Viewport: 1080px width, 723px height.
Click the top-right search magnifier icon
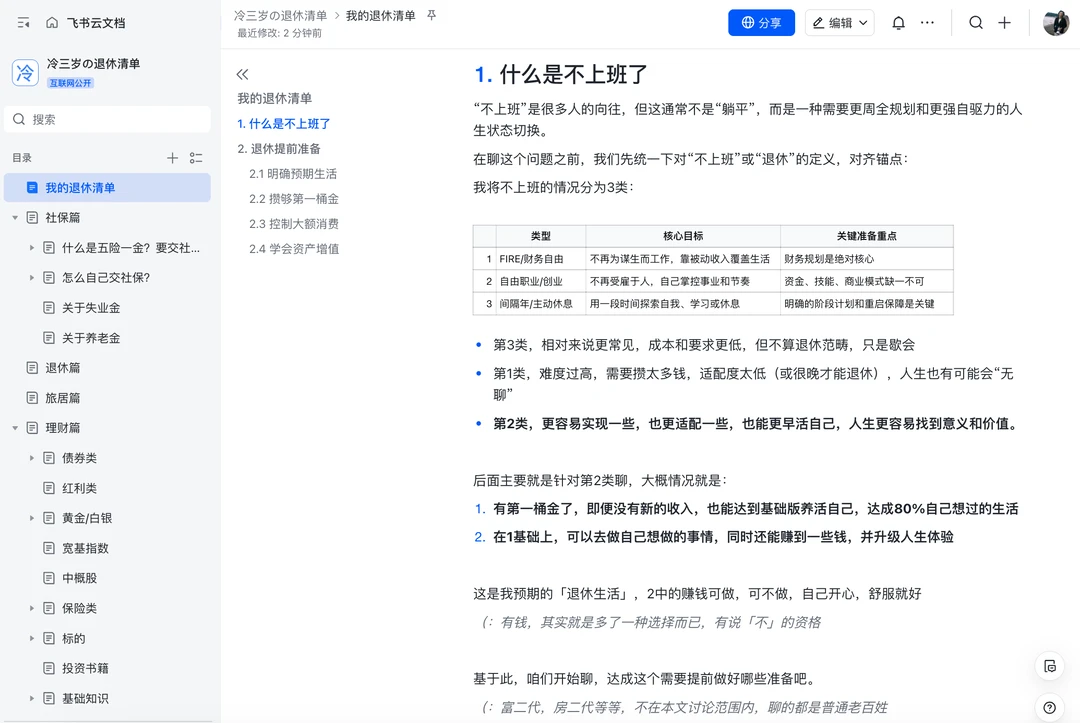976,23
